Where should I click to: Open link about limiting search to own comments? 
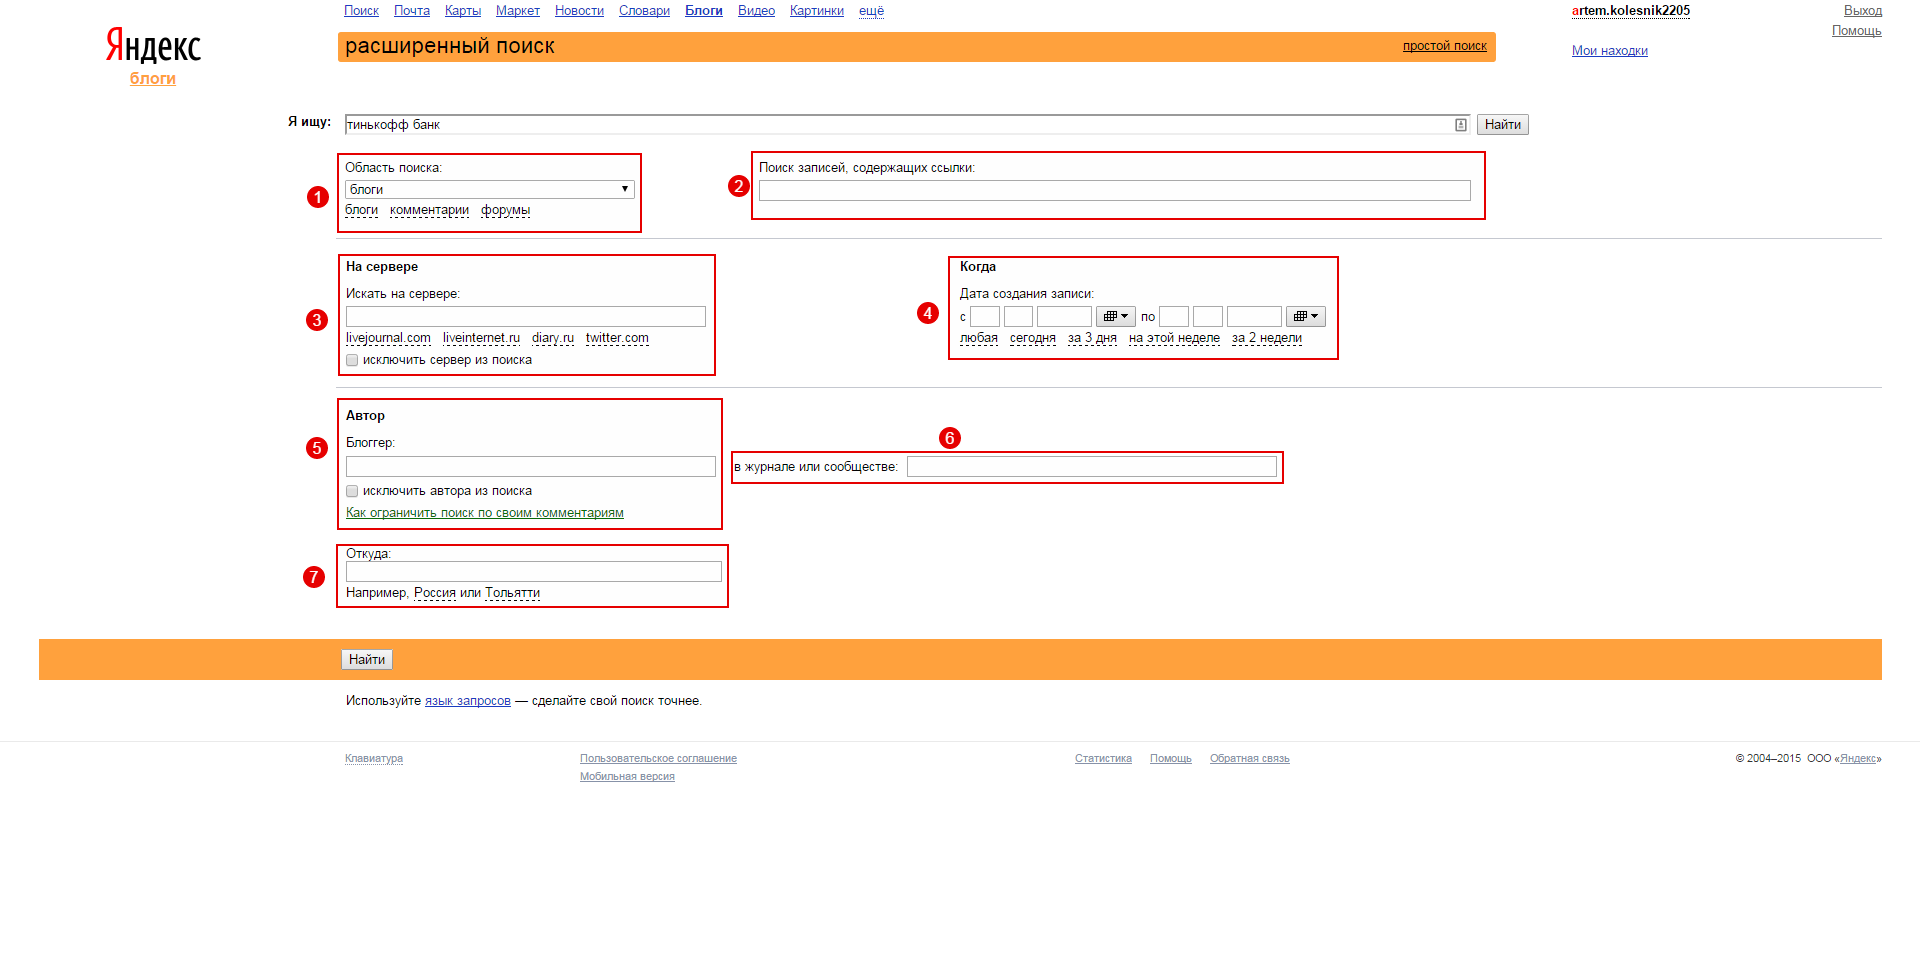[x=485, y=513]
